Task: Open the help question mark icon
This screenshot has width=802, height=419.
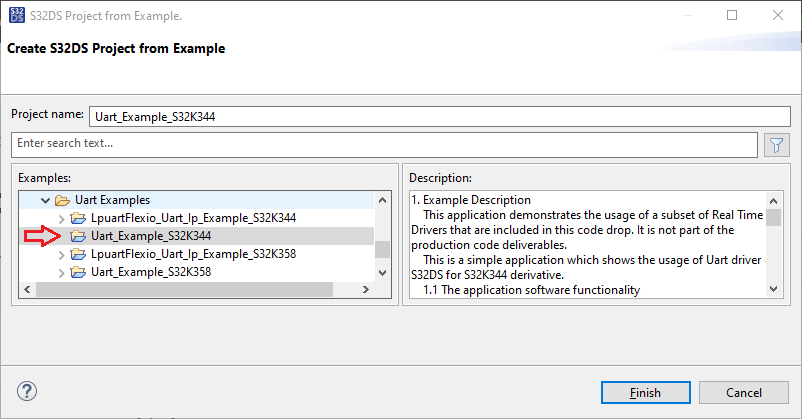Action: pos(27,391)
